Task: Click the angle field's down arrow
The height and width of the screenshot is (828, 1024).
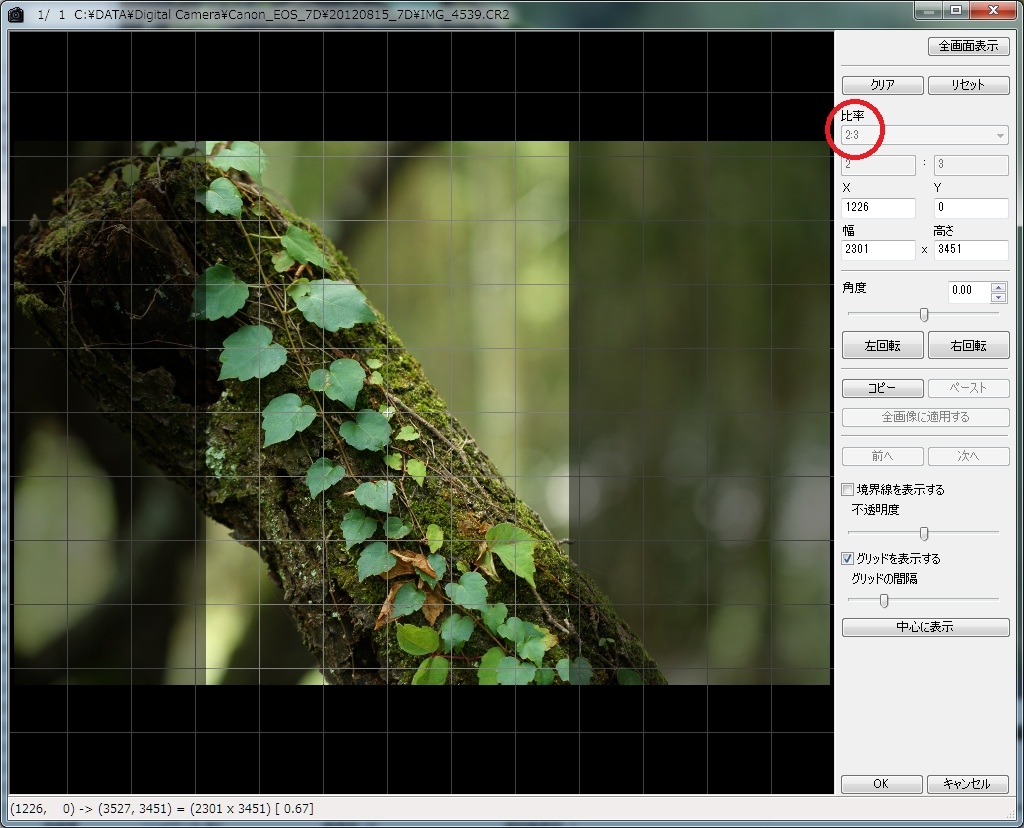Action: (997, 297)
